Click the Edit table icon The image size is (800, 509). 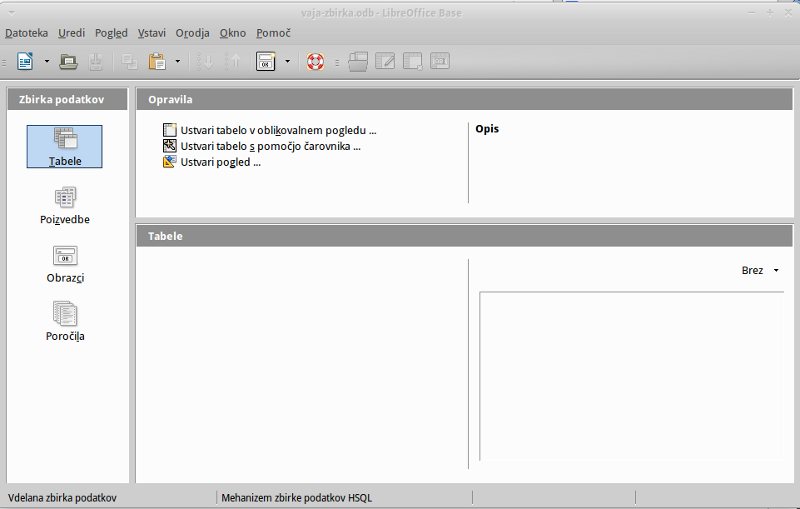click(x=385, y=61)
